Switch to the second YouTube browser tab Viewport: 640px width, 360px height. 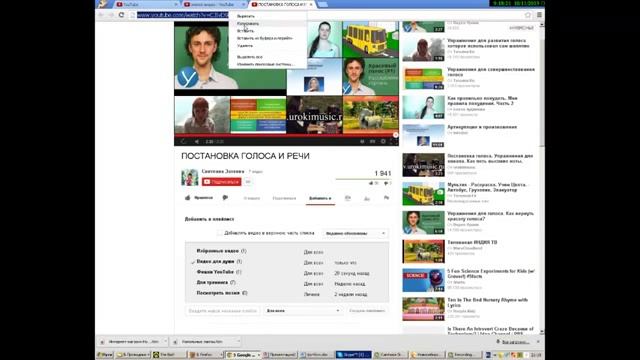coord(213,4)
